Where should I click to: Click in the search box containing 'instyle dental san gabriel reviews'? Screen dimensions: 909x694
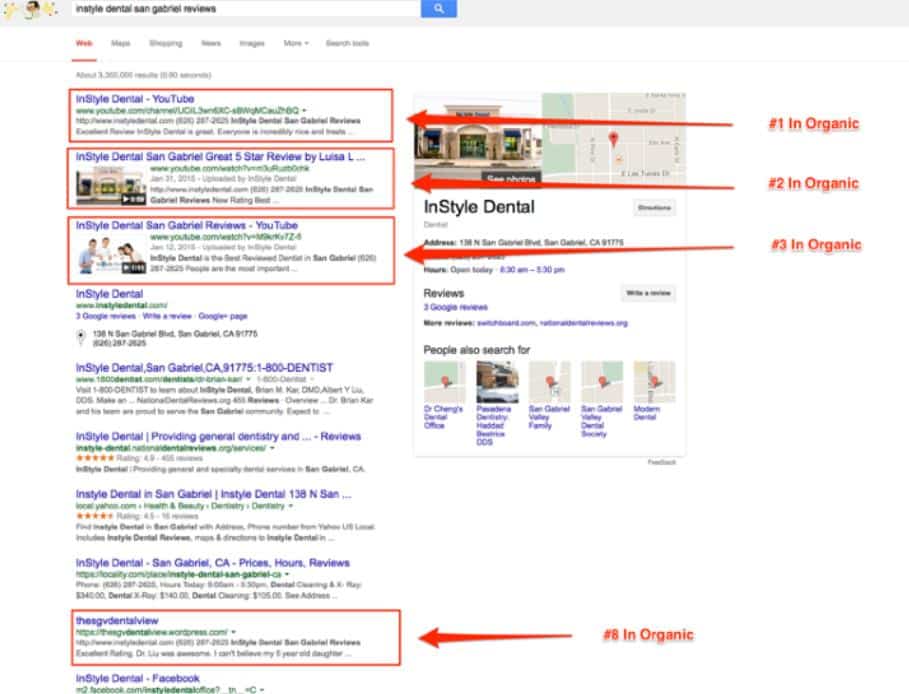[246, 8]
